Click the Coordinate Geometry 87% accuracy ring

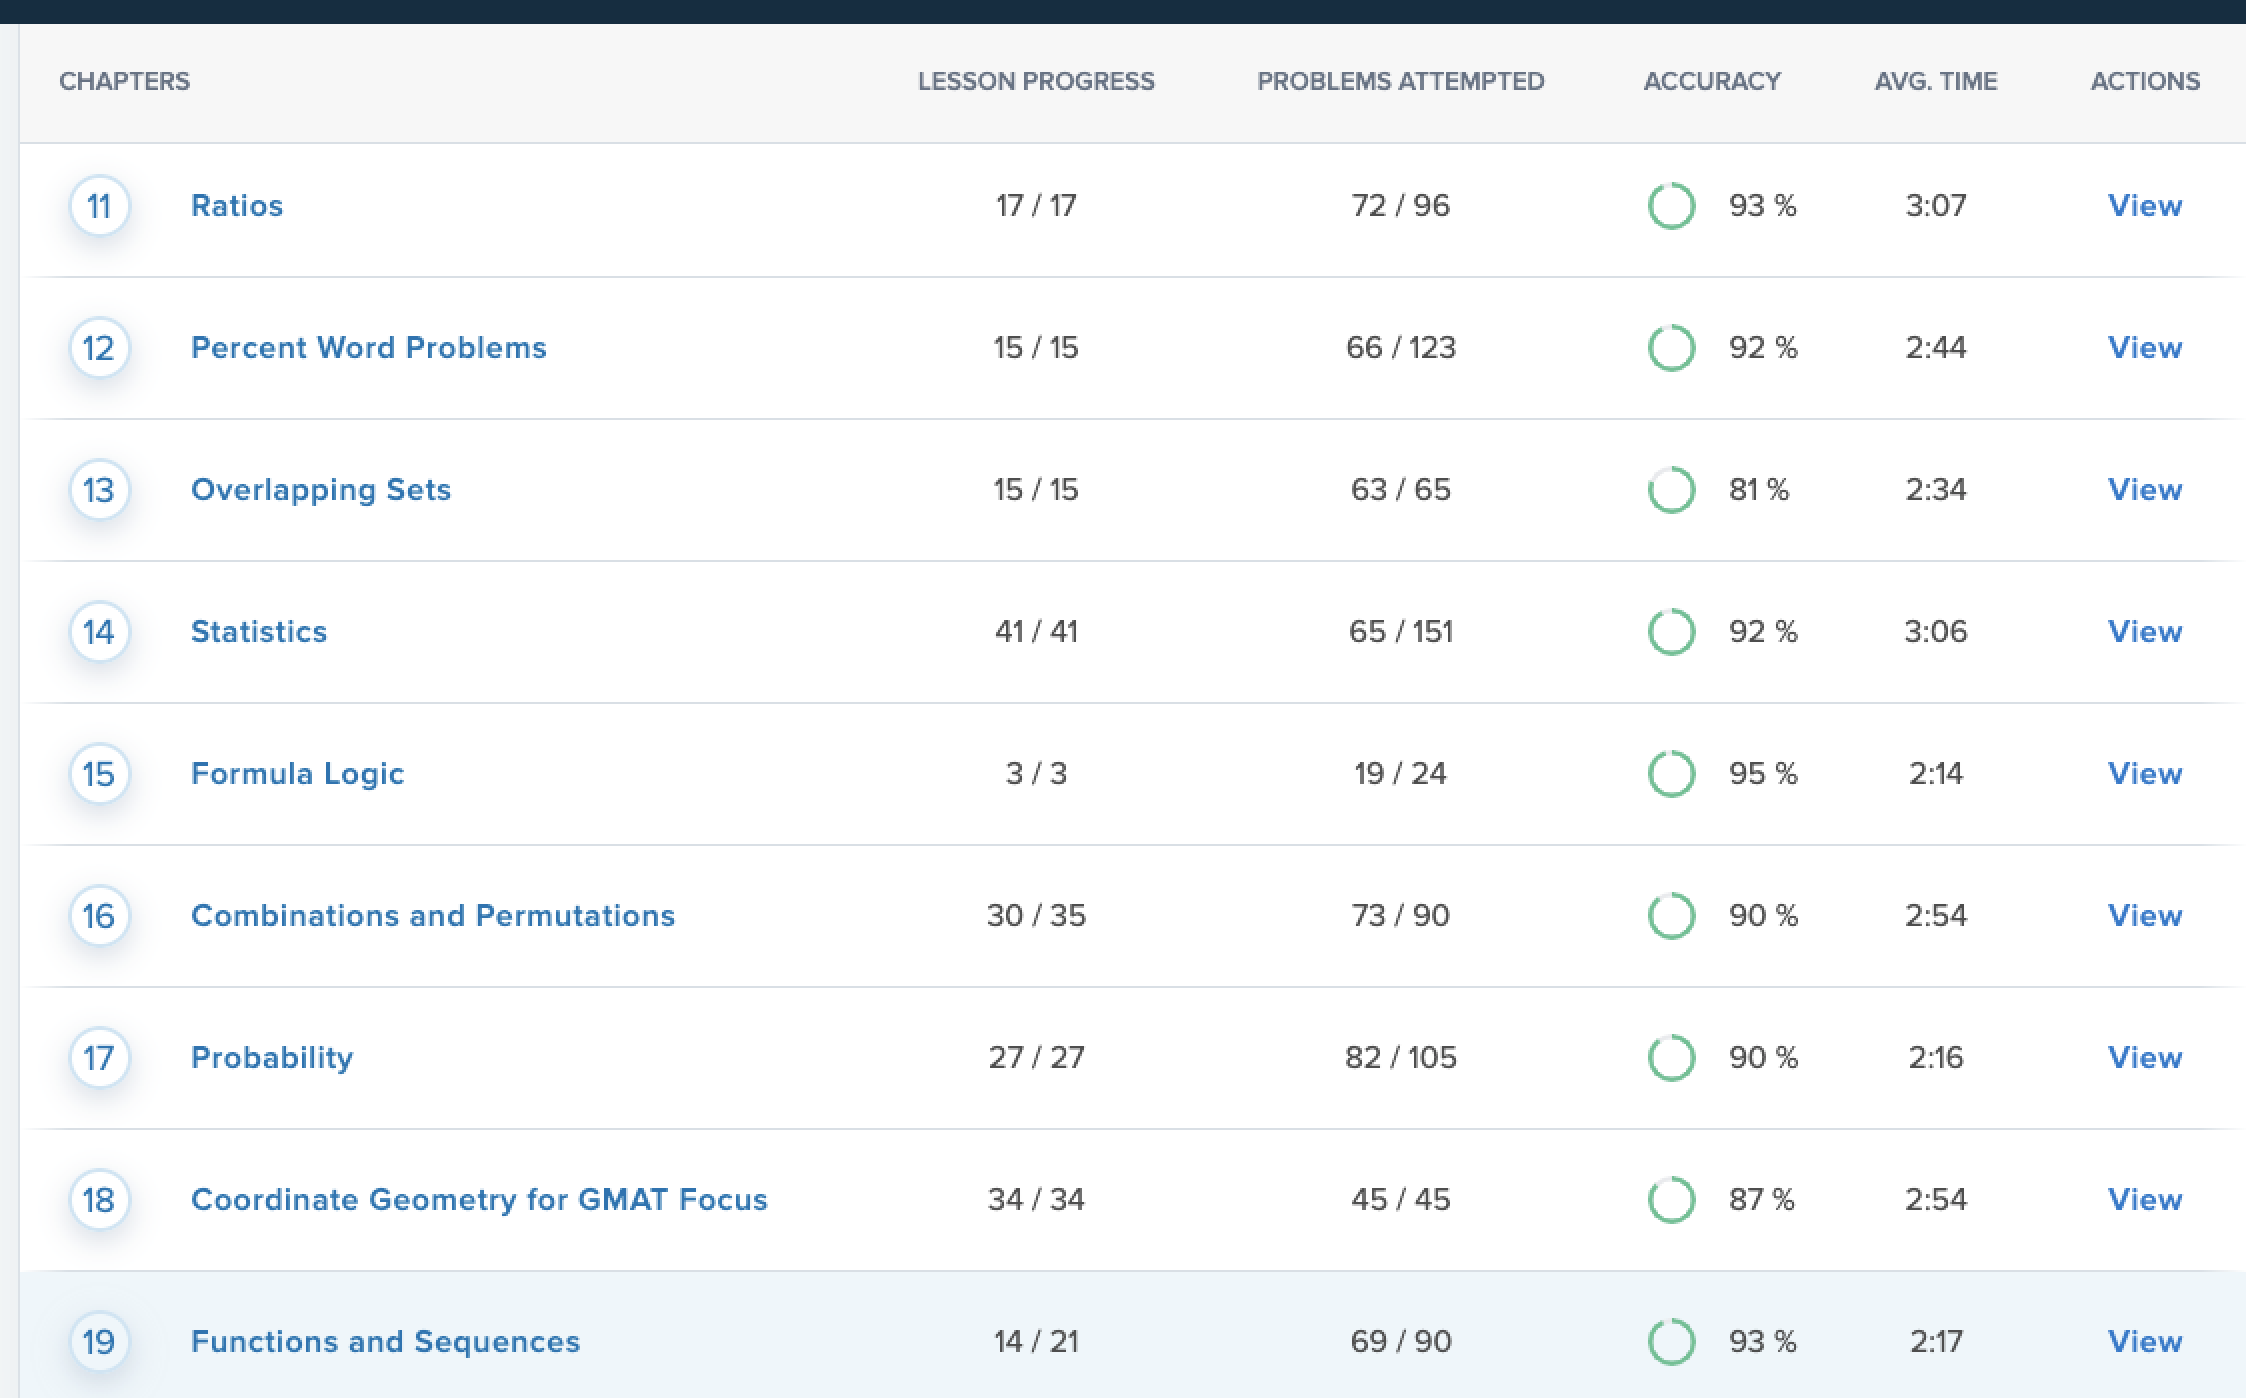pos(1671,1200)
